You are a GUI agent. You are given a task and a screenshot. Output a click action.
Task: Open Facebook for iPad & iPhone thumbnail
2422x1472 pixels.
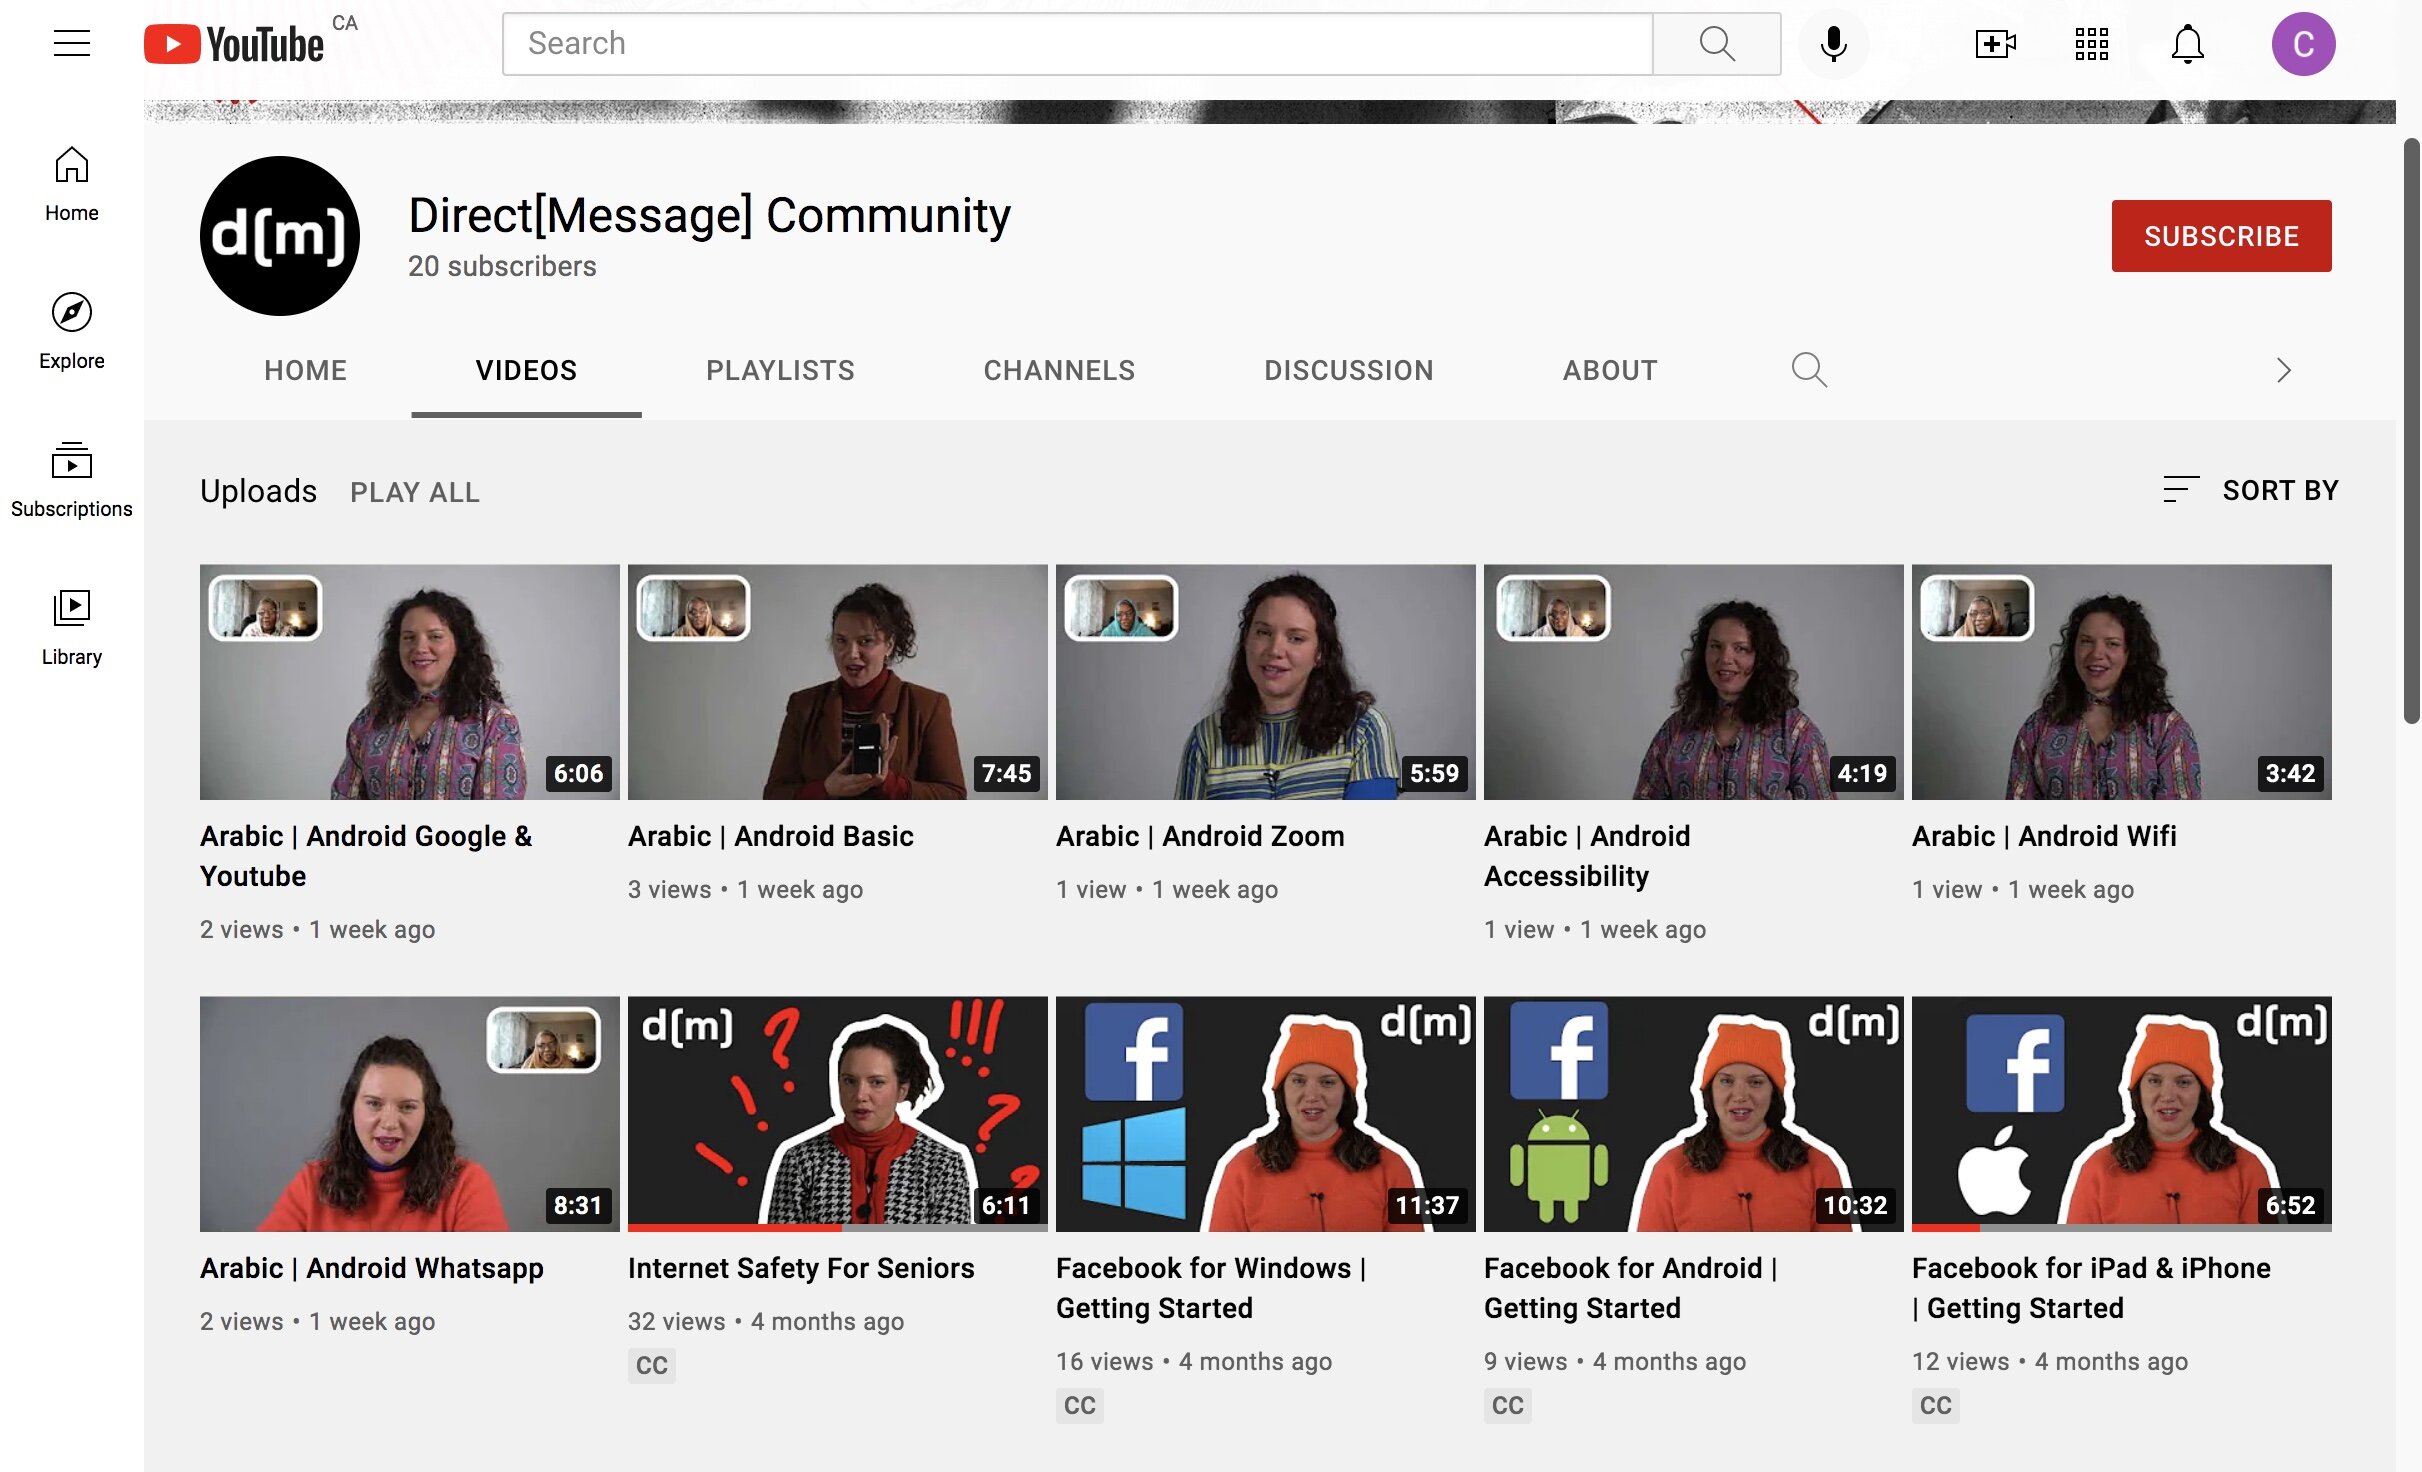tap(2122, 1114)
